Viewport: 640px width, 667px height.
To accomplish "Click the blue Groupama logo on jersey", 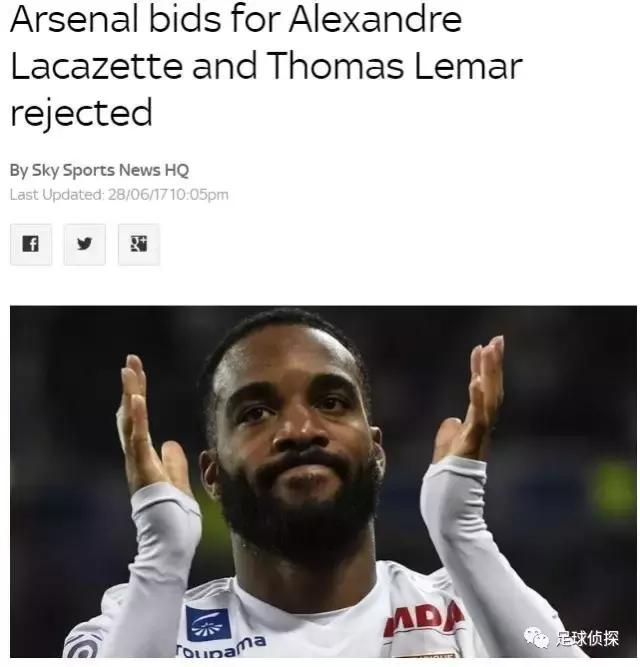I will 208,624.
